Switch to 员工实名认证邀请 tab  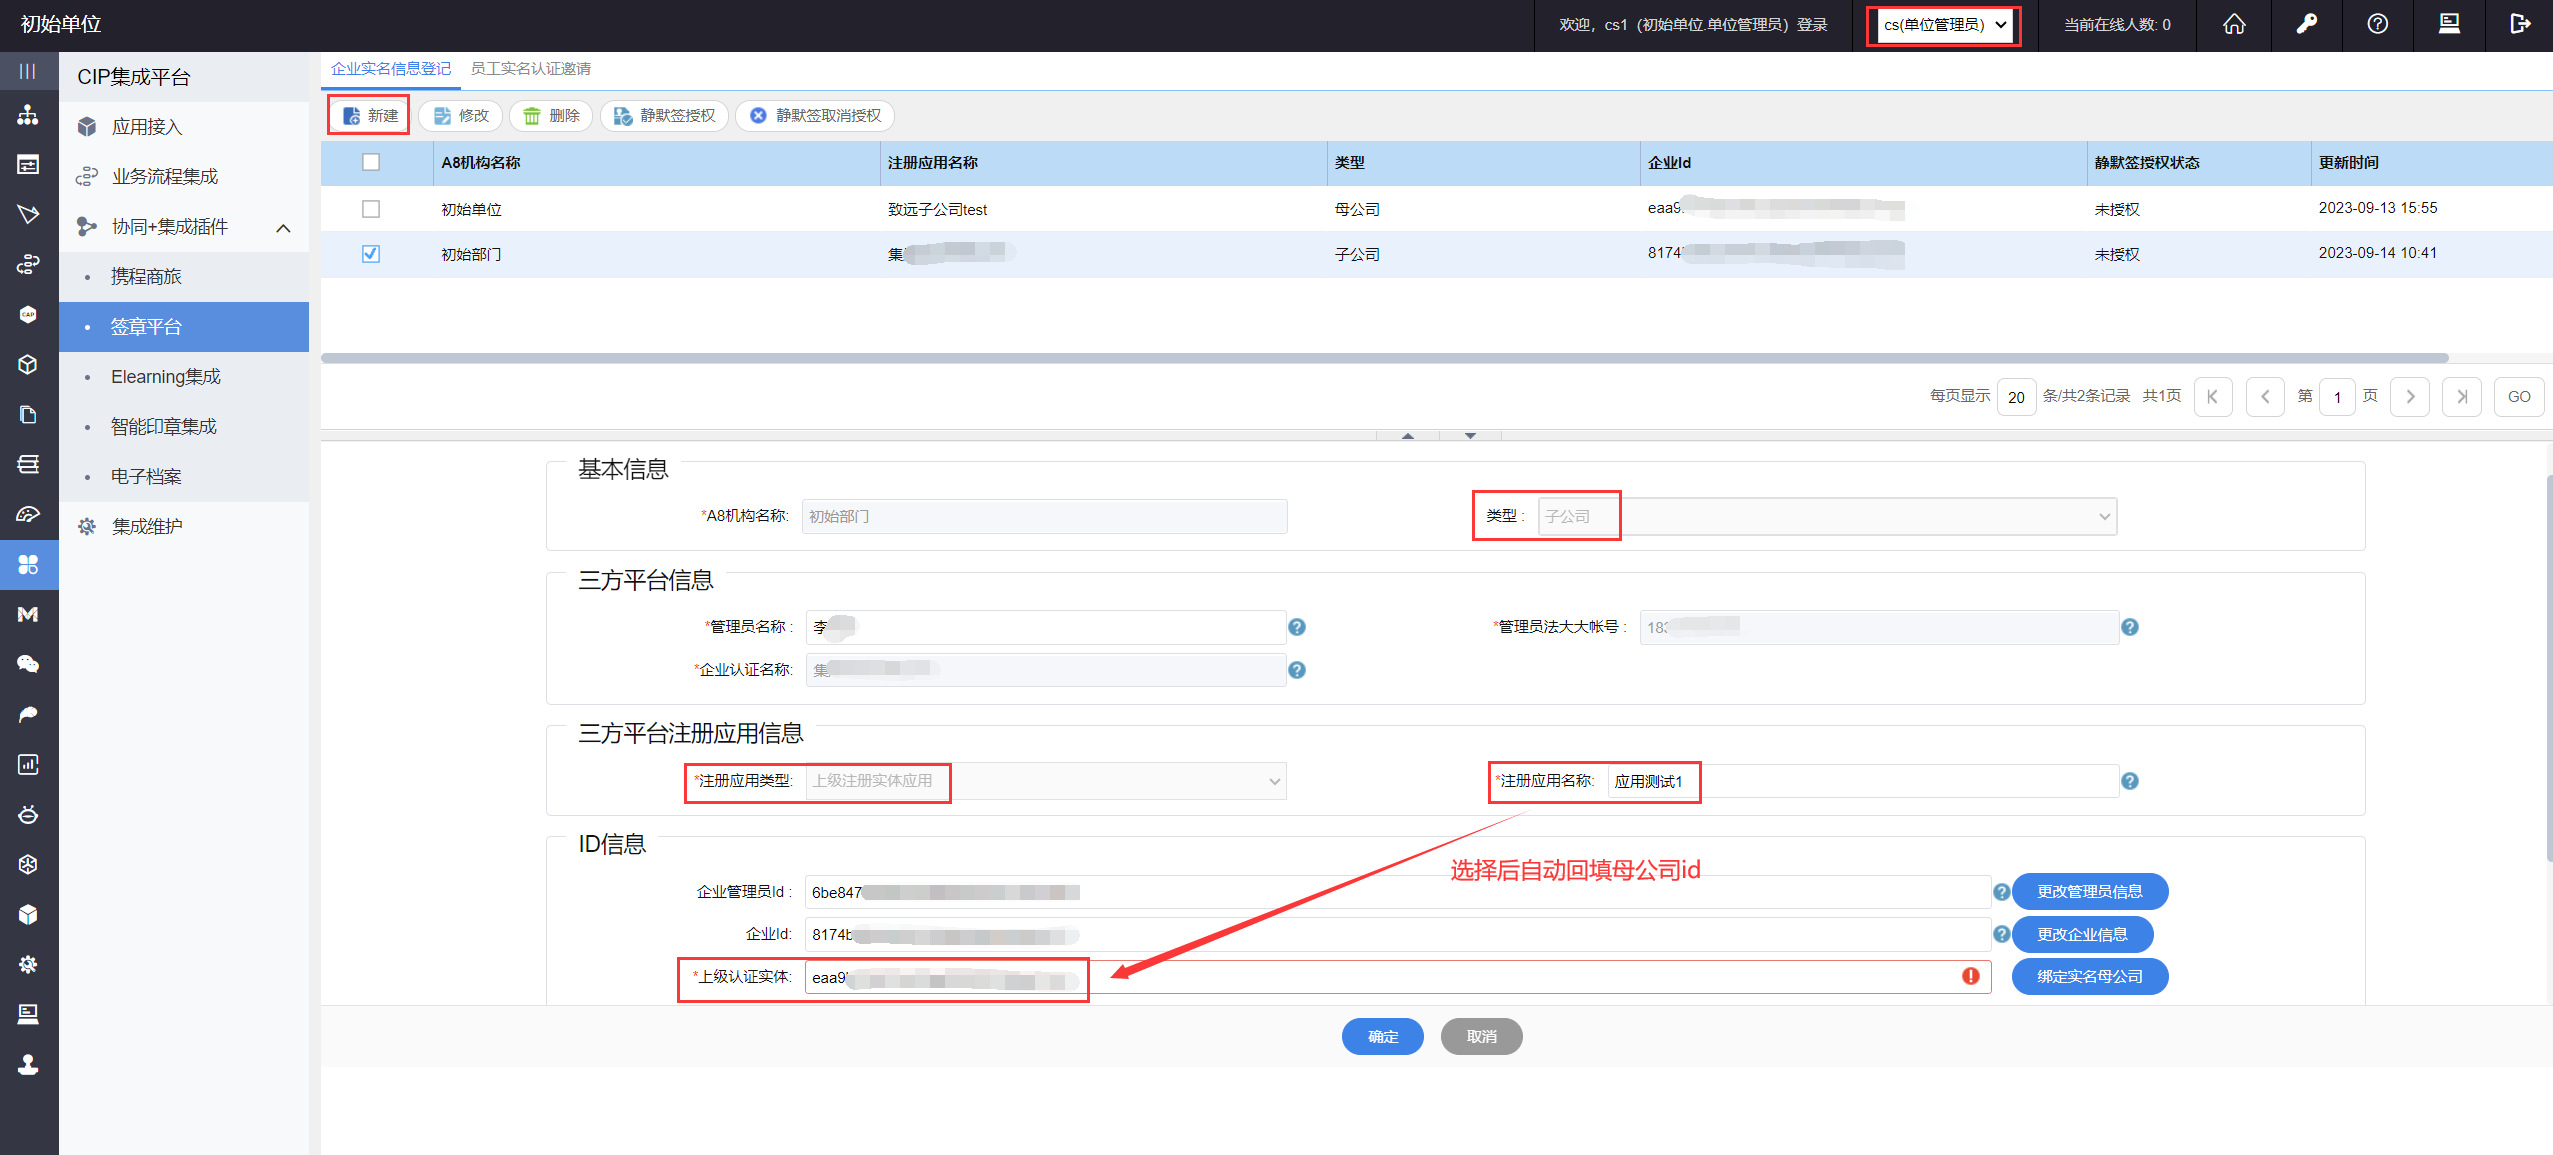(530, 69)
